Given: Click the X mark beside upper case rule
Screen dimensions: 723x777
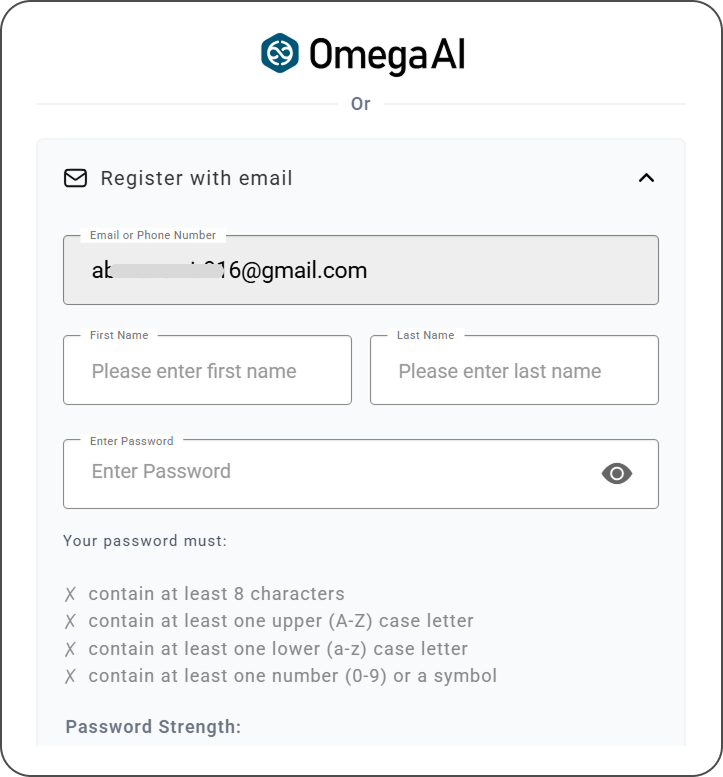Looking at the screenshot, I should (70, 622).
